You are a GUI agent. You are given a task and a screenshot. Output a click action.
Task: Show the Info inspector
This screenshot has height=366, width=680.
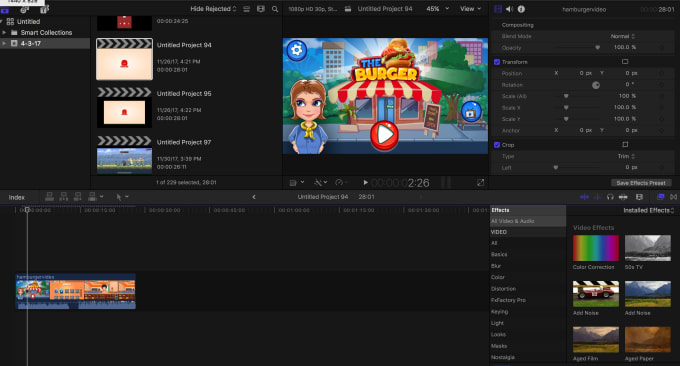521,9
